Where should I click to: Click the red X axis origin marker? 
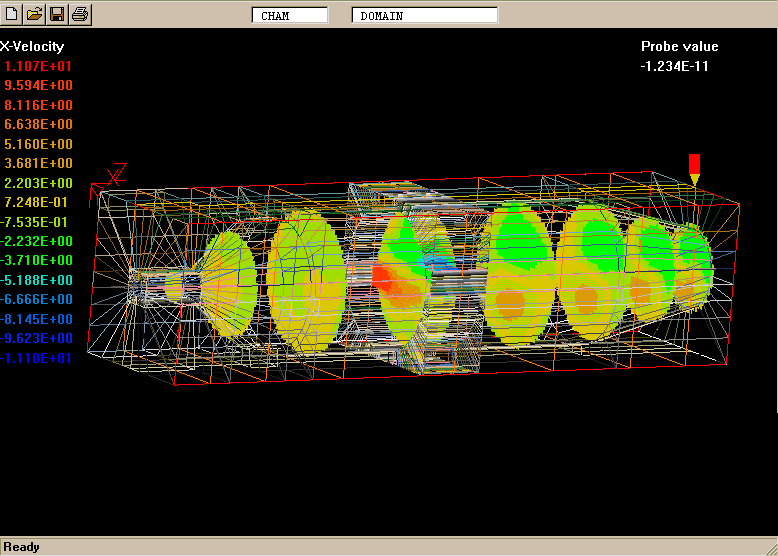click(x=115, y=175)
